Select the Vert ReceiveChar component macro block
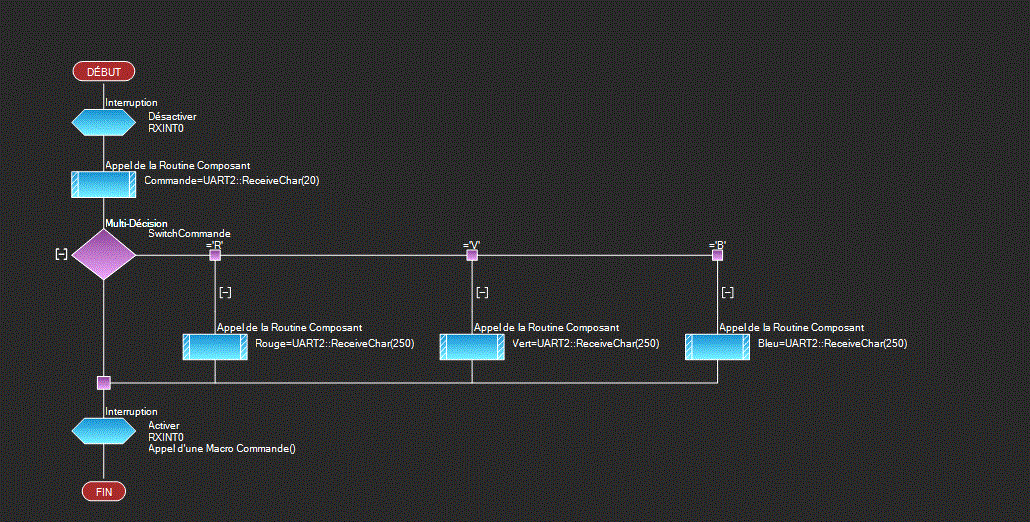Screen dimensions: 1030x522 (x=472, y=347)
